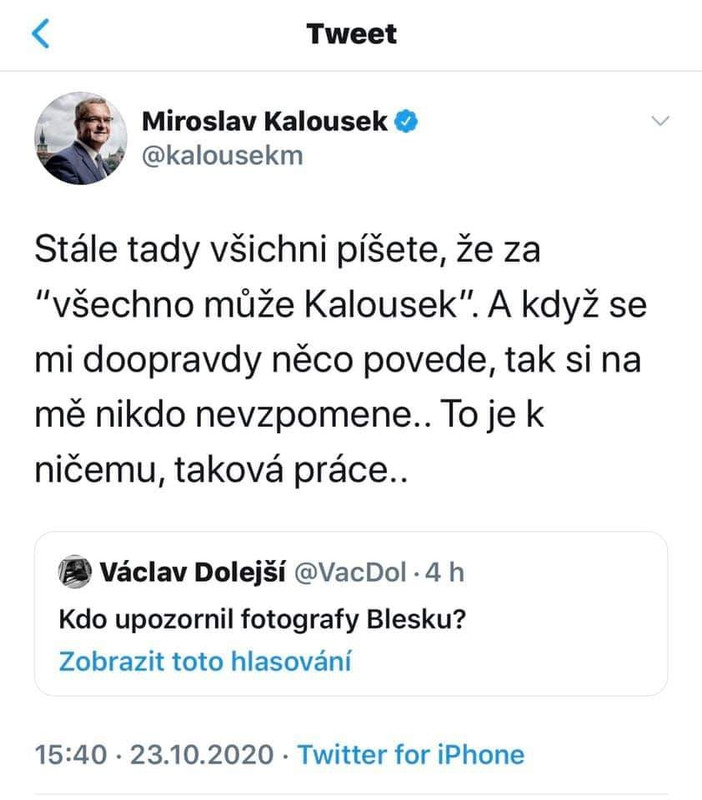The height and width of the screenshot is (800, 702).
Task: Open Václav Dolejší's small avatar
Action: [75, 571]
